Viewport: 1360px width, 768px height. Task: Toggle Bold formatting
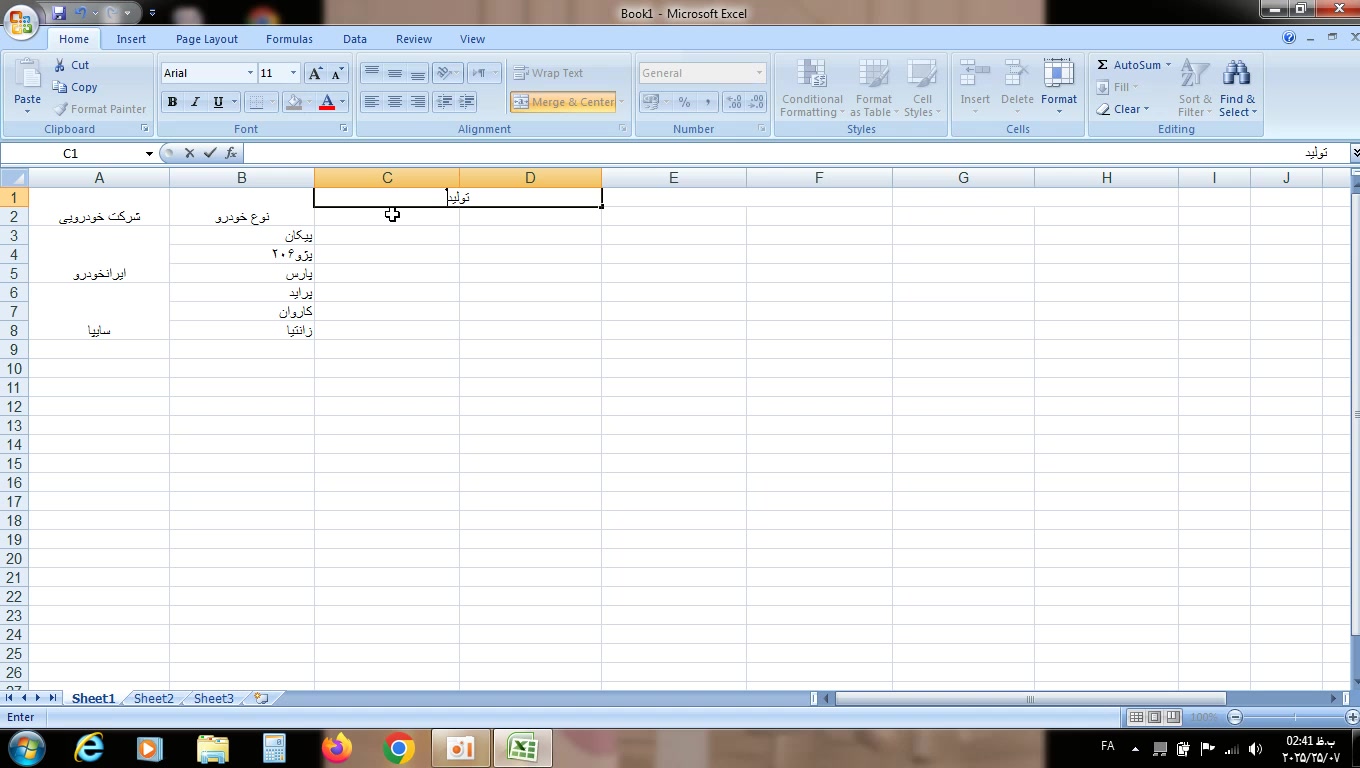click(172, 102)
